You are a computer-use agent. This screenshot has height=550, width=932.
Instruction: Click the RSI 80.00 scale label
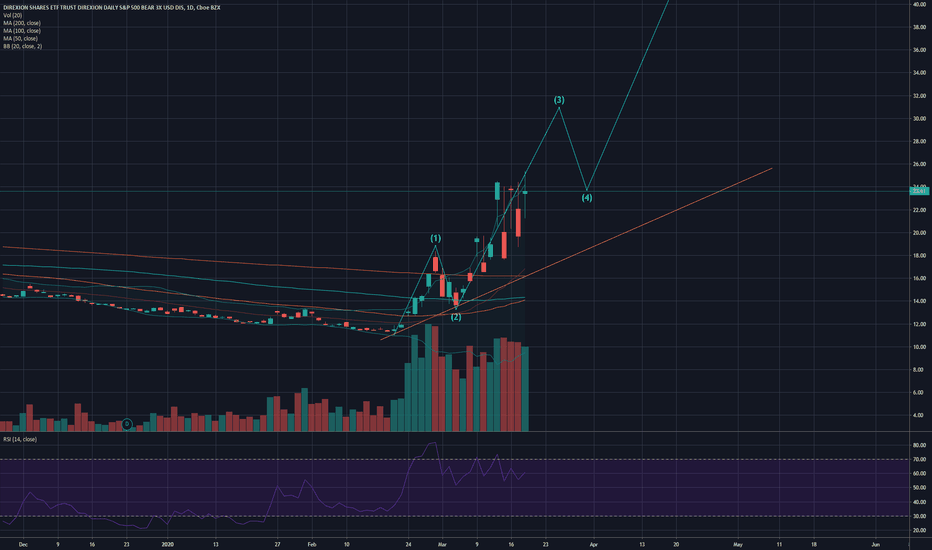click(919, 445)
